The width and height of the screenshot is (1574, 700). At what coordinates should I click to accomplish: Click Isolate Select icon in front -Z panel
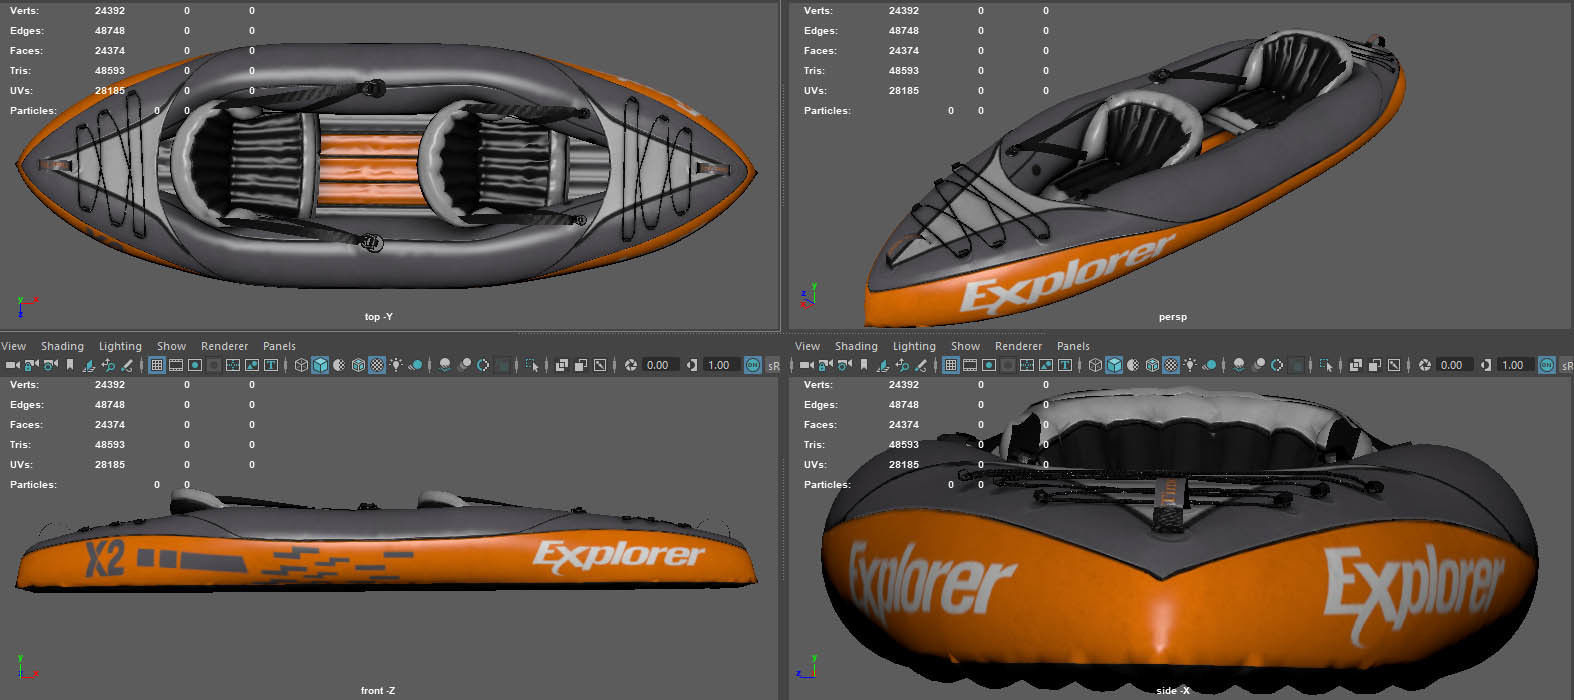click(x=531, y=365)
